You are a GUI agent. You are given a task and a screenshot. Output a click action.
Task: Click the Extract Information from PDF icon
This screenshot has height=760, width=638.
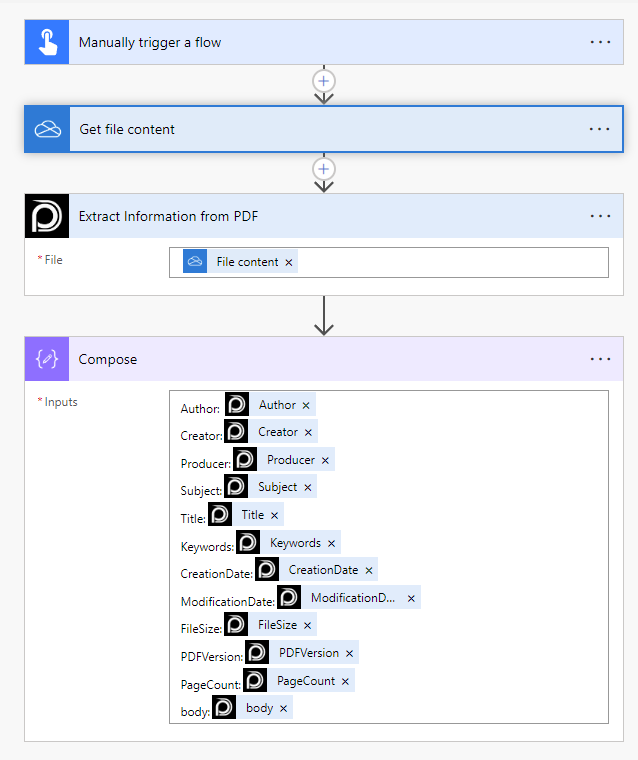point(47,216)
